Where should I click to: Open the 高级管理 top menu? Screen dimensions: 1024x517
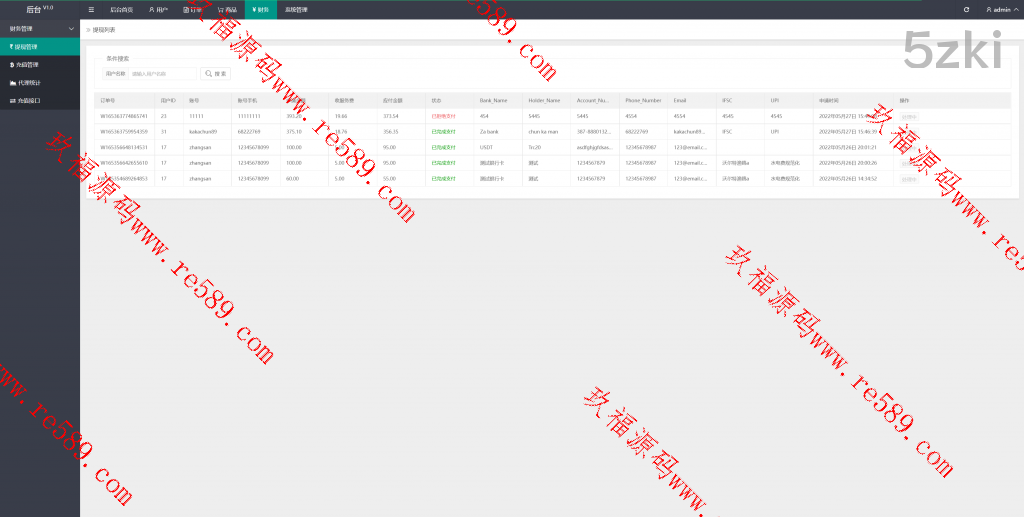(x=296, y=9)
